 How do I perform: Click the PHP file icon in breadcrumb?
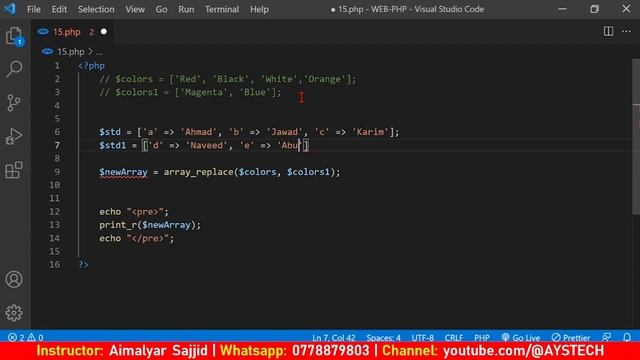pos(47,51)
